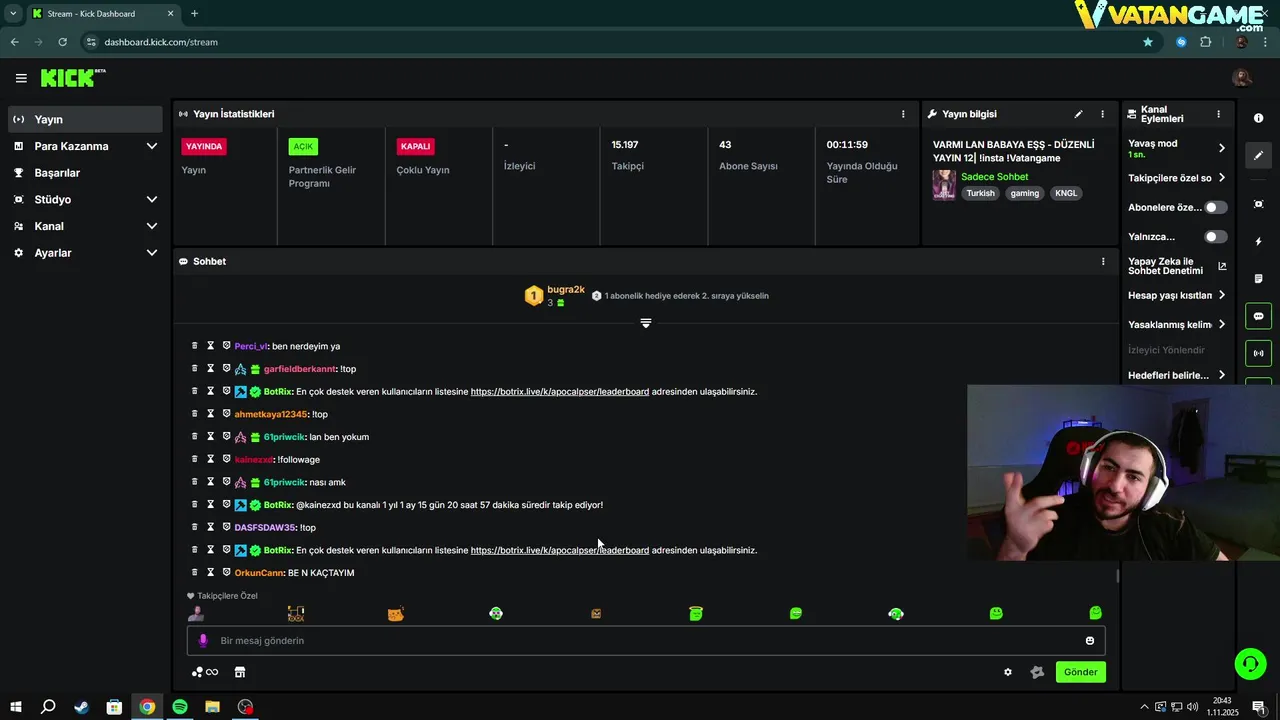Select the orange cat emote
The image size is (1280, 720).
click(396, 613)
